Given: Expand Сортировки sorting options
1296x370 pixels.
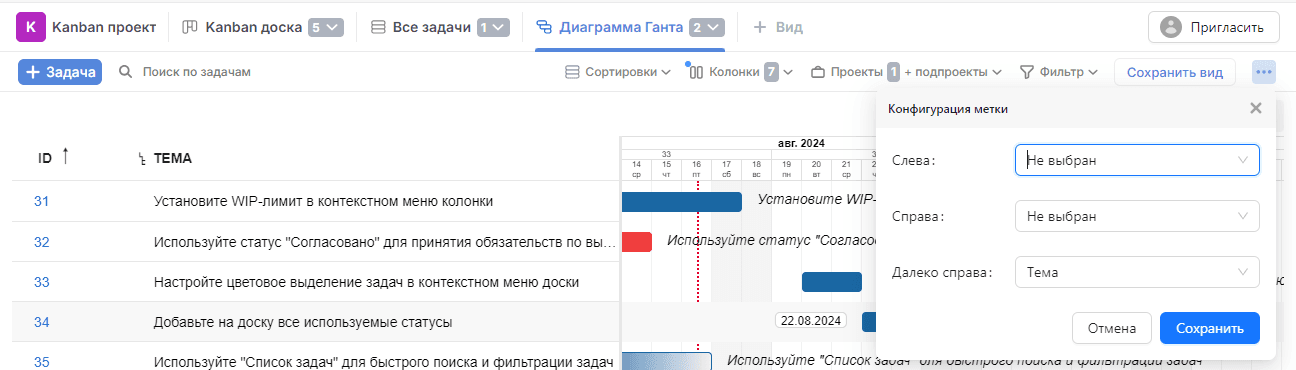Looking at the screenshot, I should [x=617, y=72].
